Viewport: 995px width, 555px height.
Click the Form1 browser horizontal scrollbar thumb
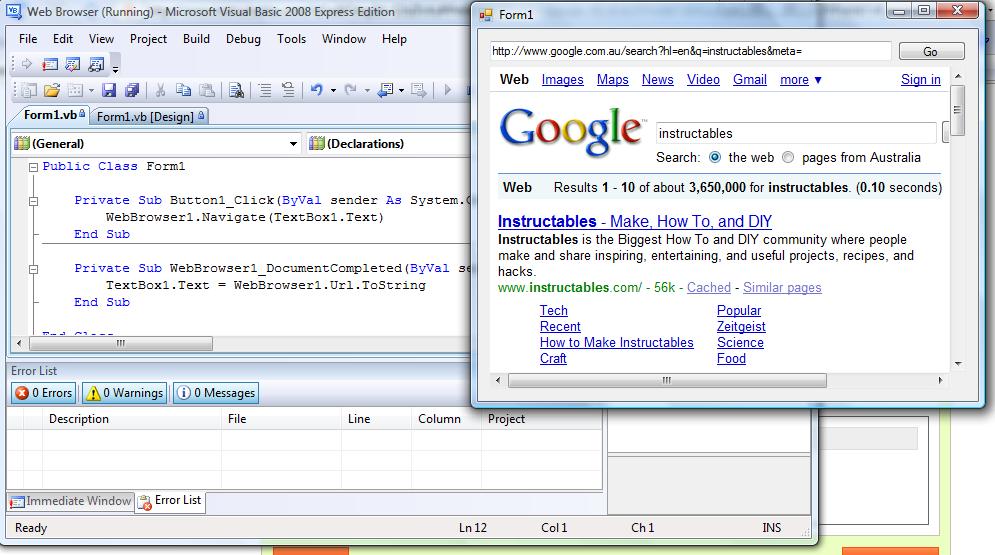point(667,381)
